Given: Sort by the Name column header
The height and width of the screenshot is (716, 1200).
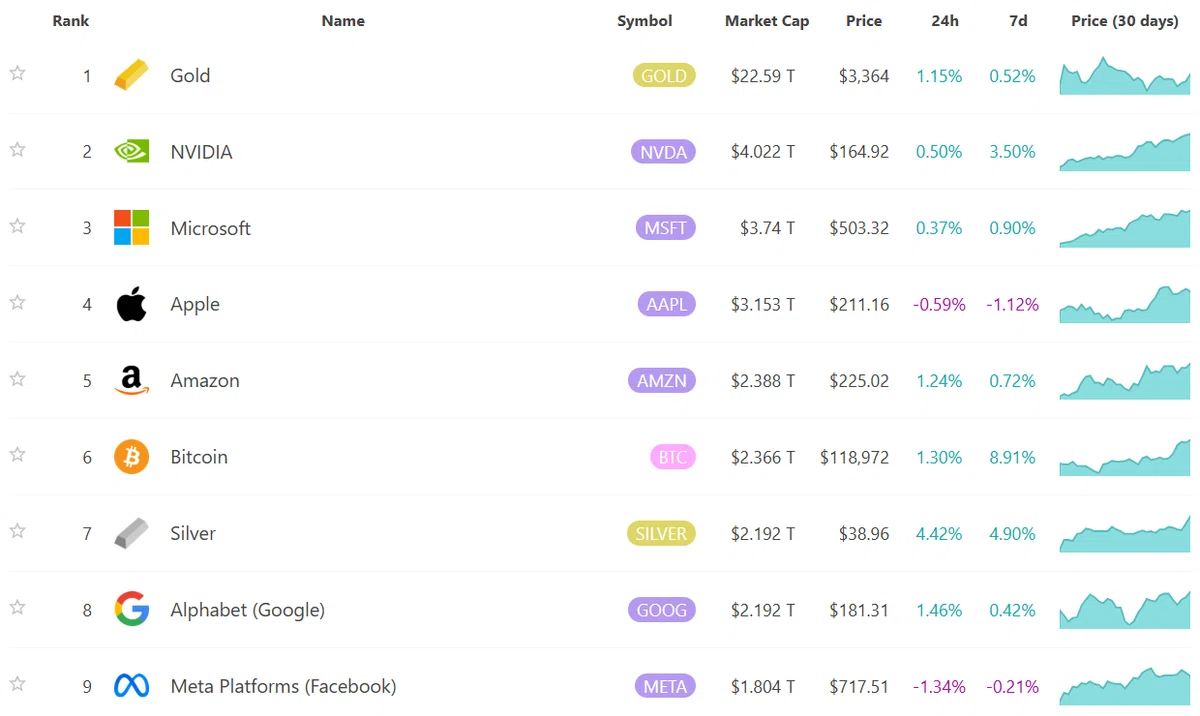Looking at the screenshot, I should [343, 21].
